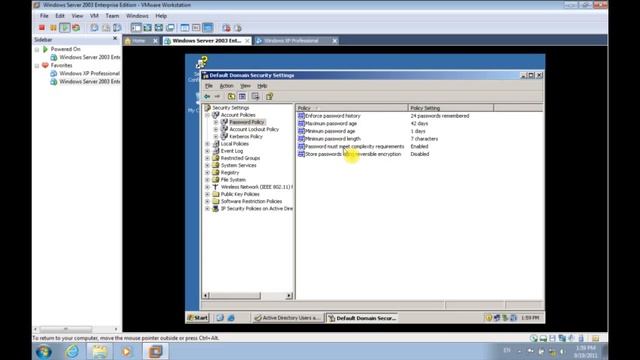
Task: Select Password Policy in the tree
Action: click(x=247, y=122)
